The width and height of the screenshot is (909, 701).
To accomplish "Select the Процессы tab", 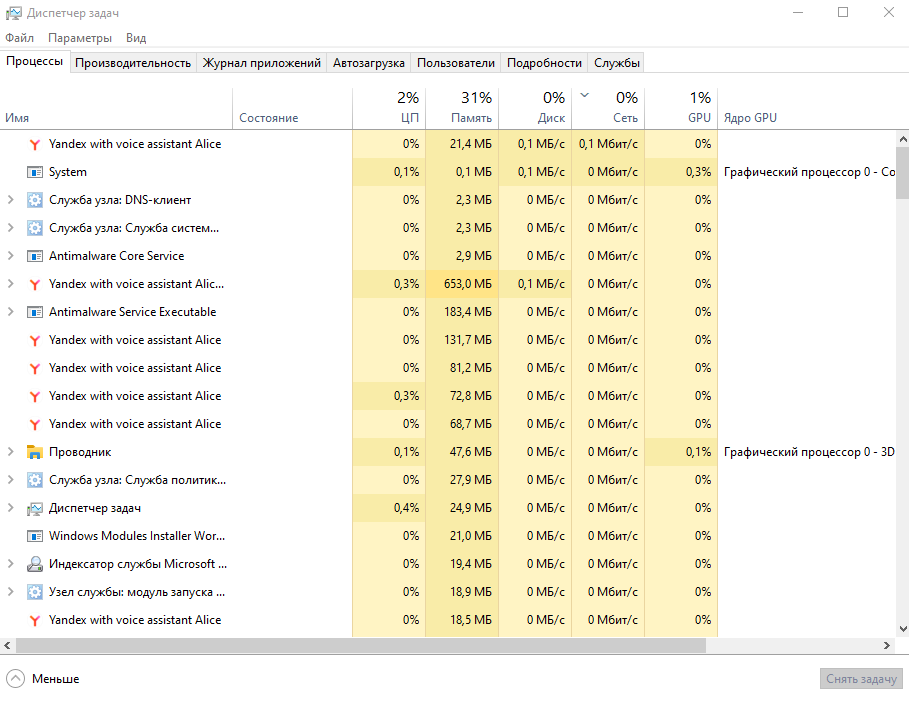I will [35, 61].
